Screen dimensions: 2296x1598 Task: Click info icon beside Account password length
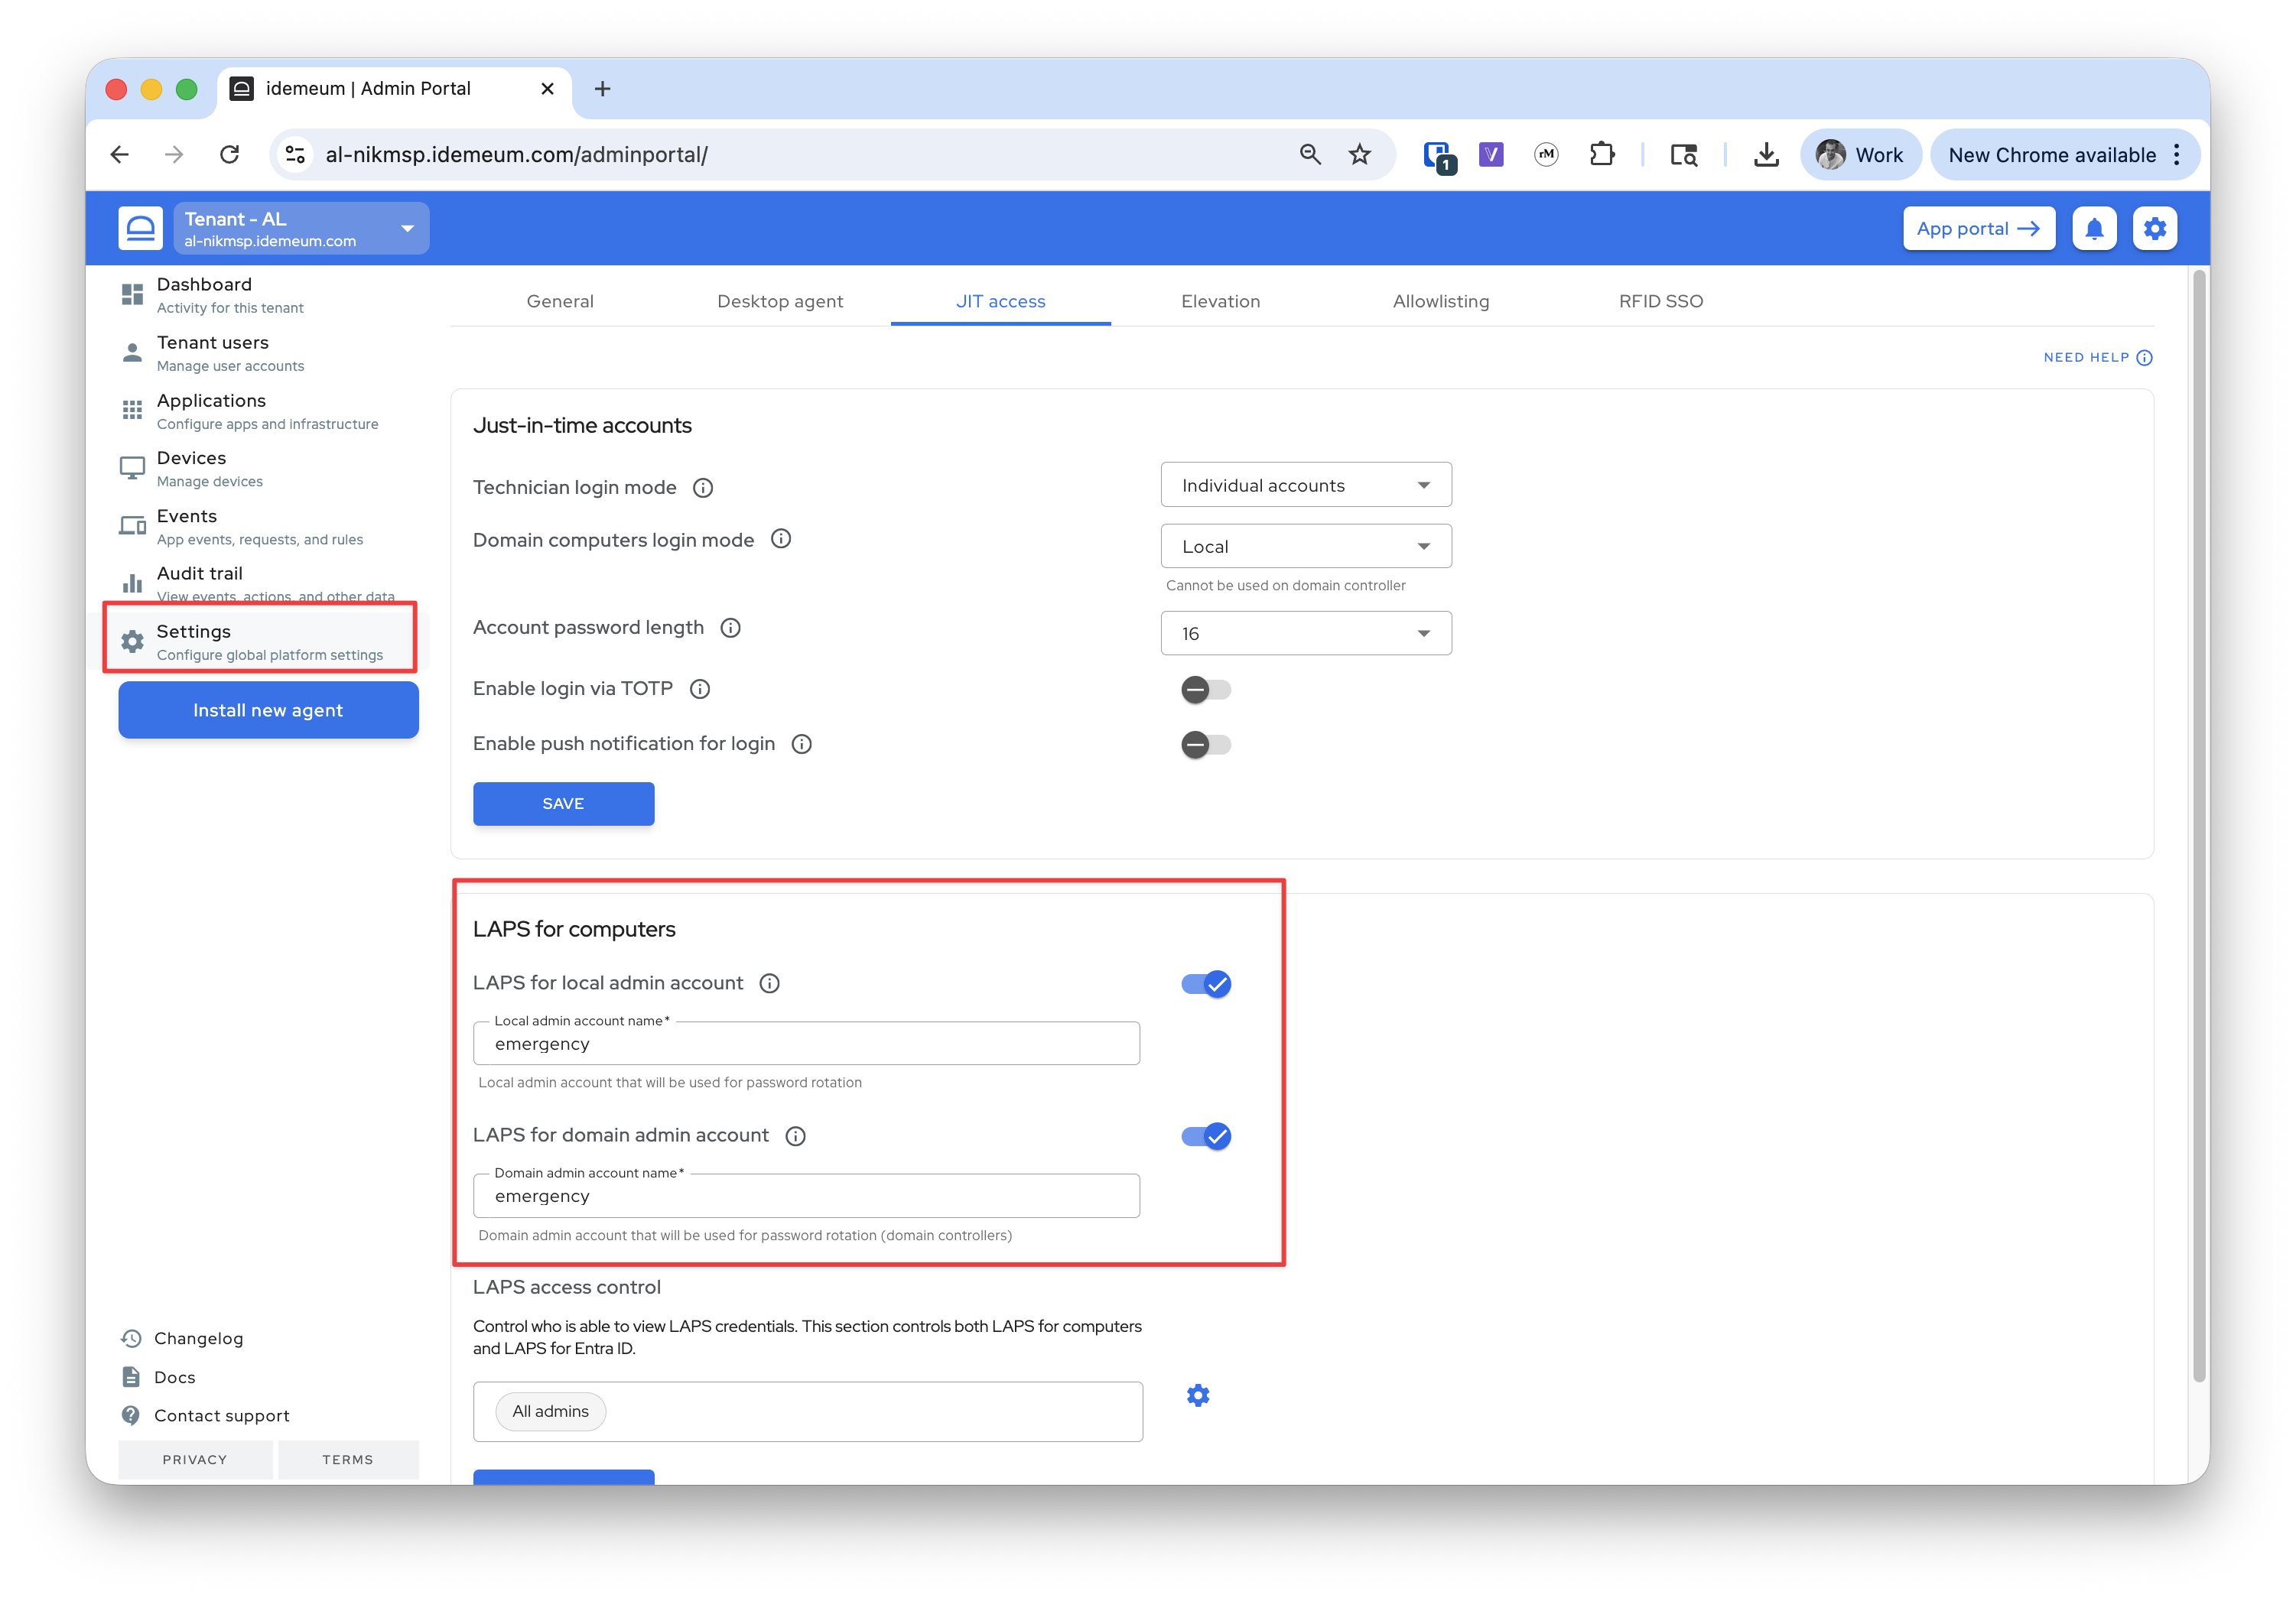click(730, 628)
